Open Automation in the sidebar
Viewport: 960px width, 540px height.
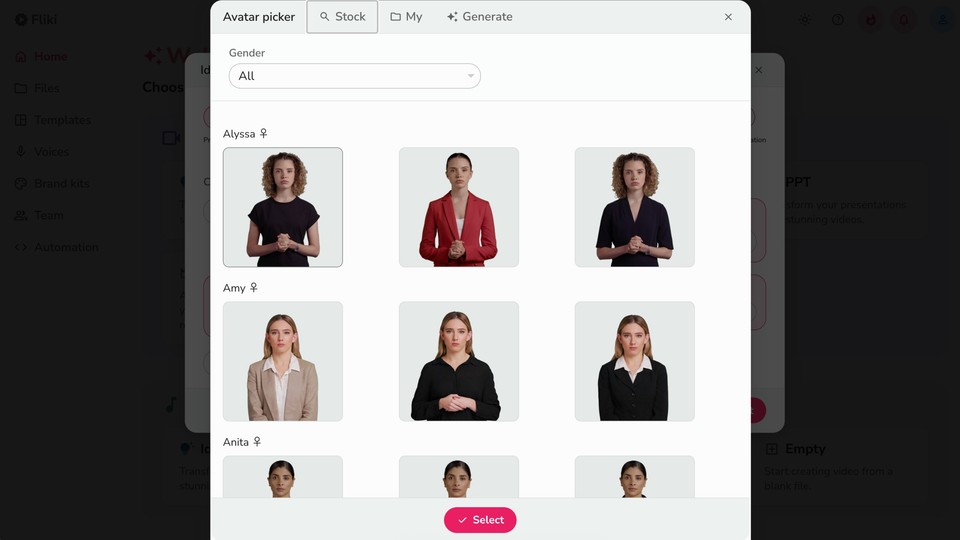coord(56,247)
